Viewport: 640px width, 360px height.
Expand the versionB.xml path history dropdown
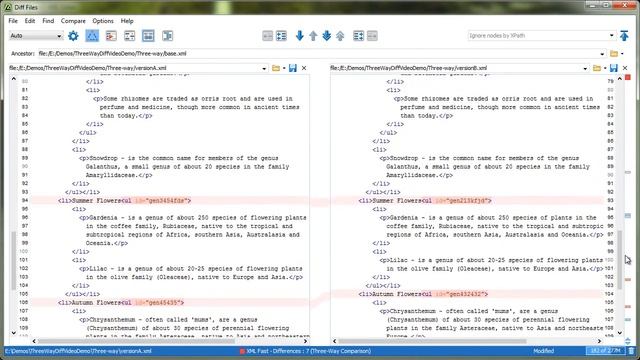click(x=585, y=69)
